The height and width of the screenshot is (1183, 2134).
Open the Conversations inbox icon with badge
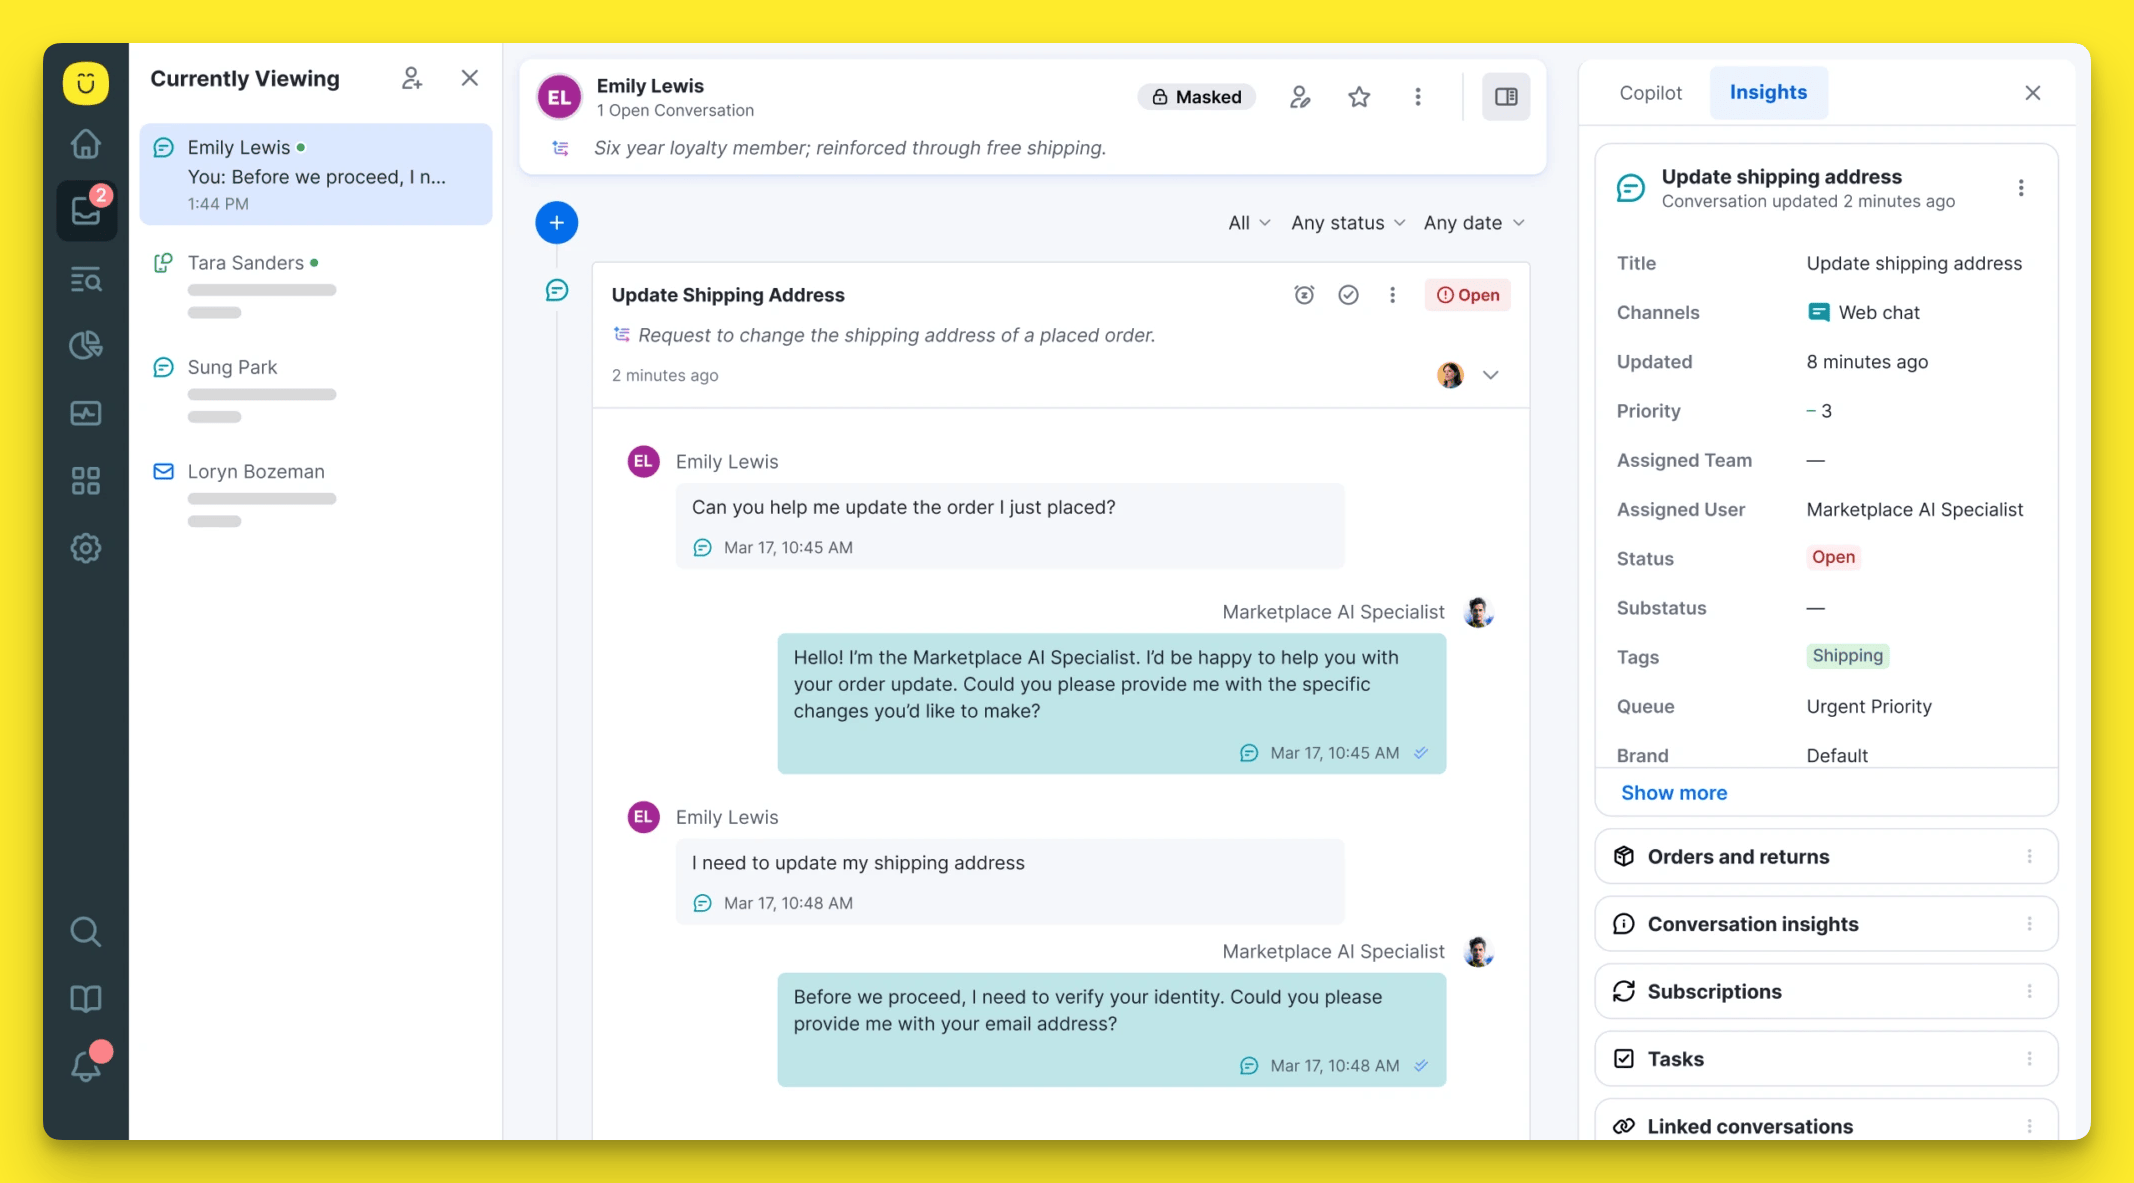(86, 211)
